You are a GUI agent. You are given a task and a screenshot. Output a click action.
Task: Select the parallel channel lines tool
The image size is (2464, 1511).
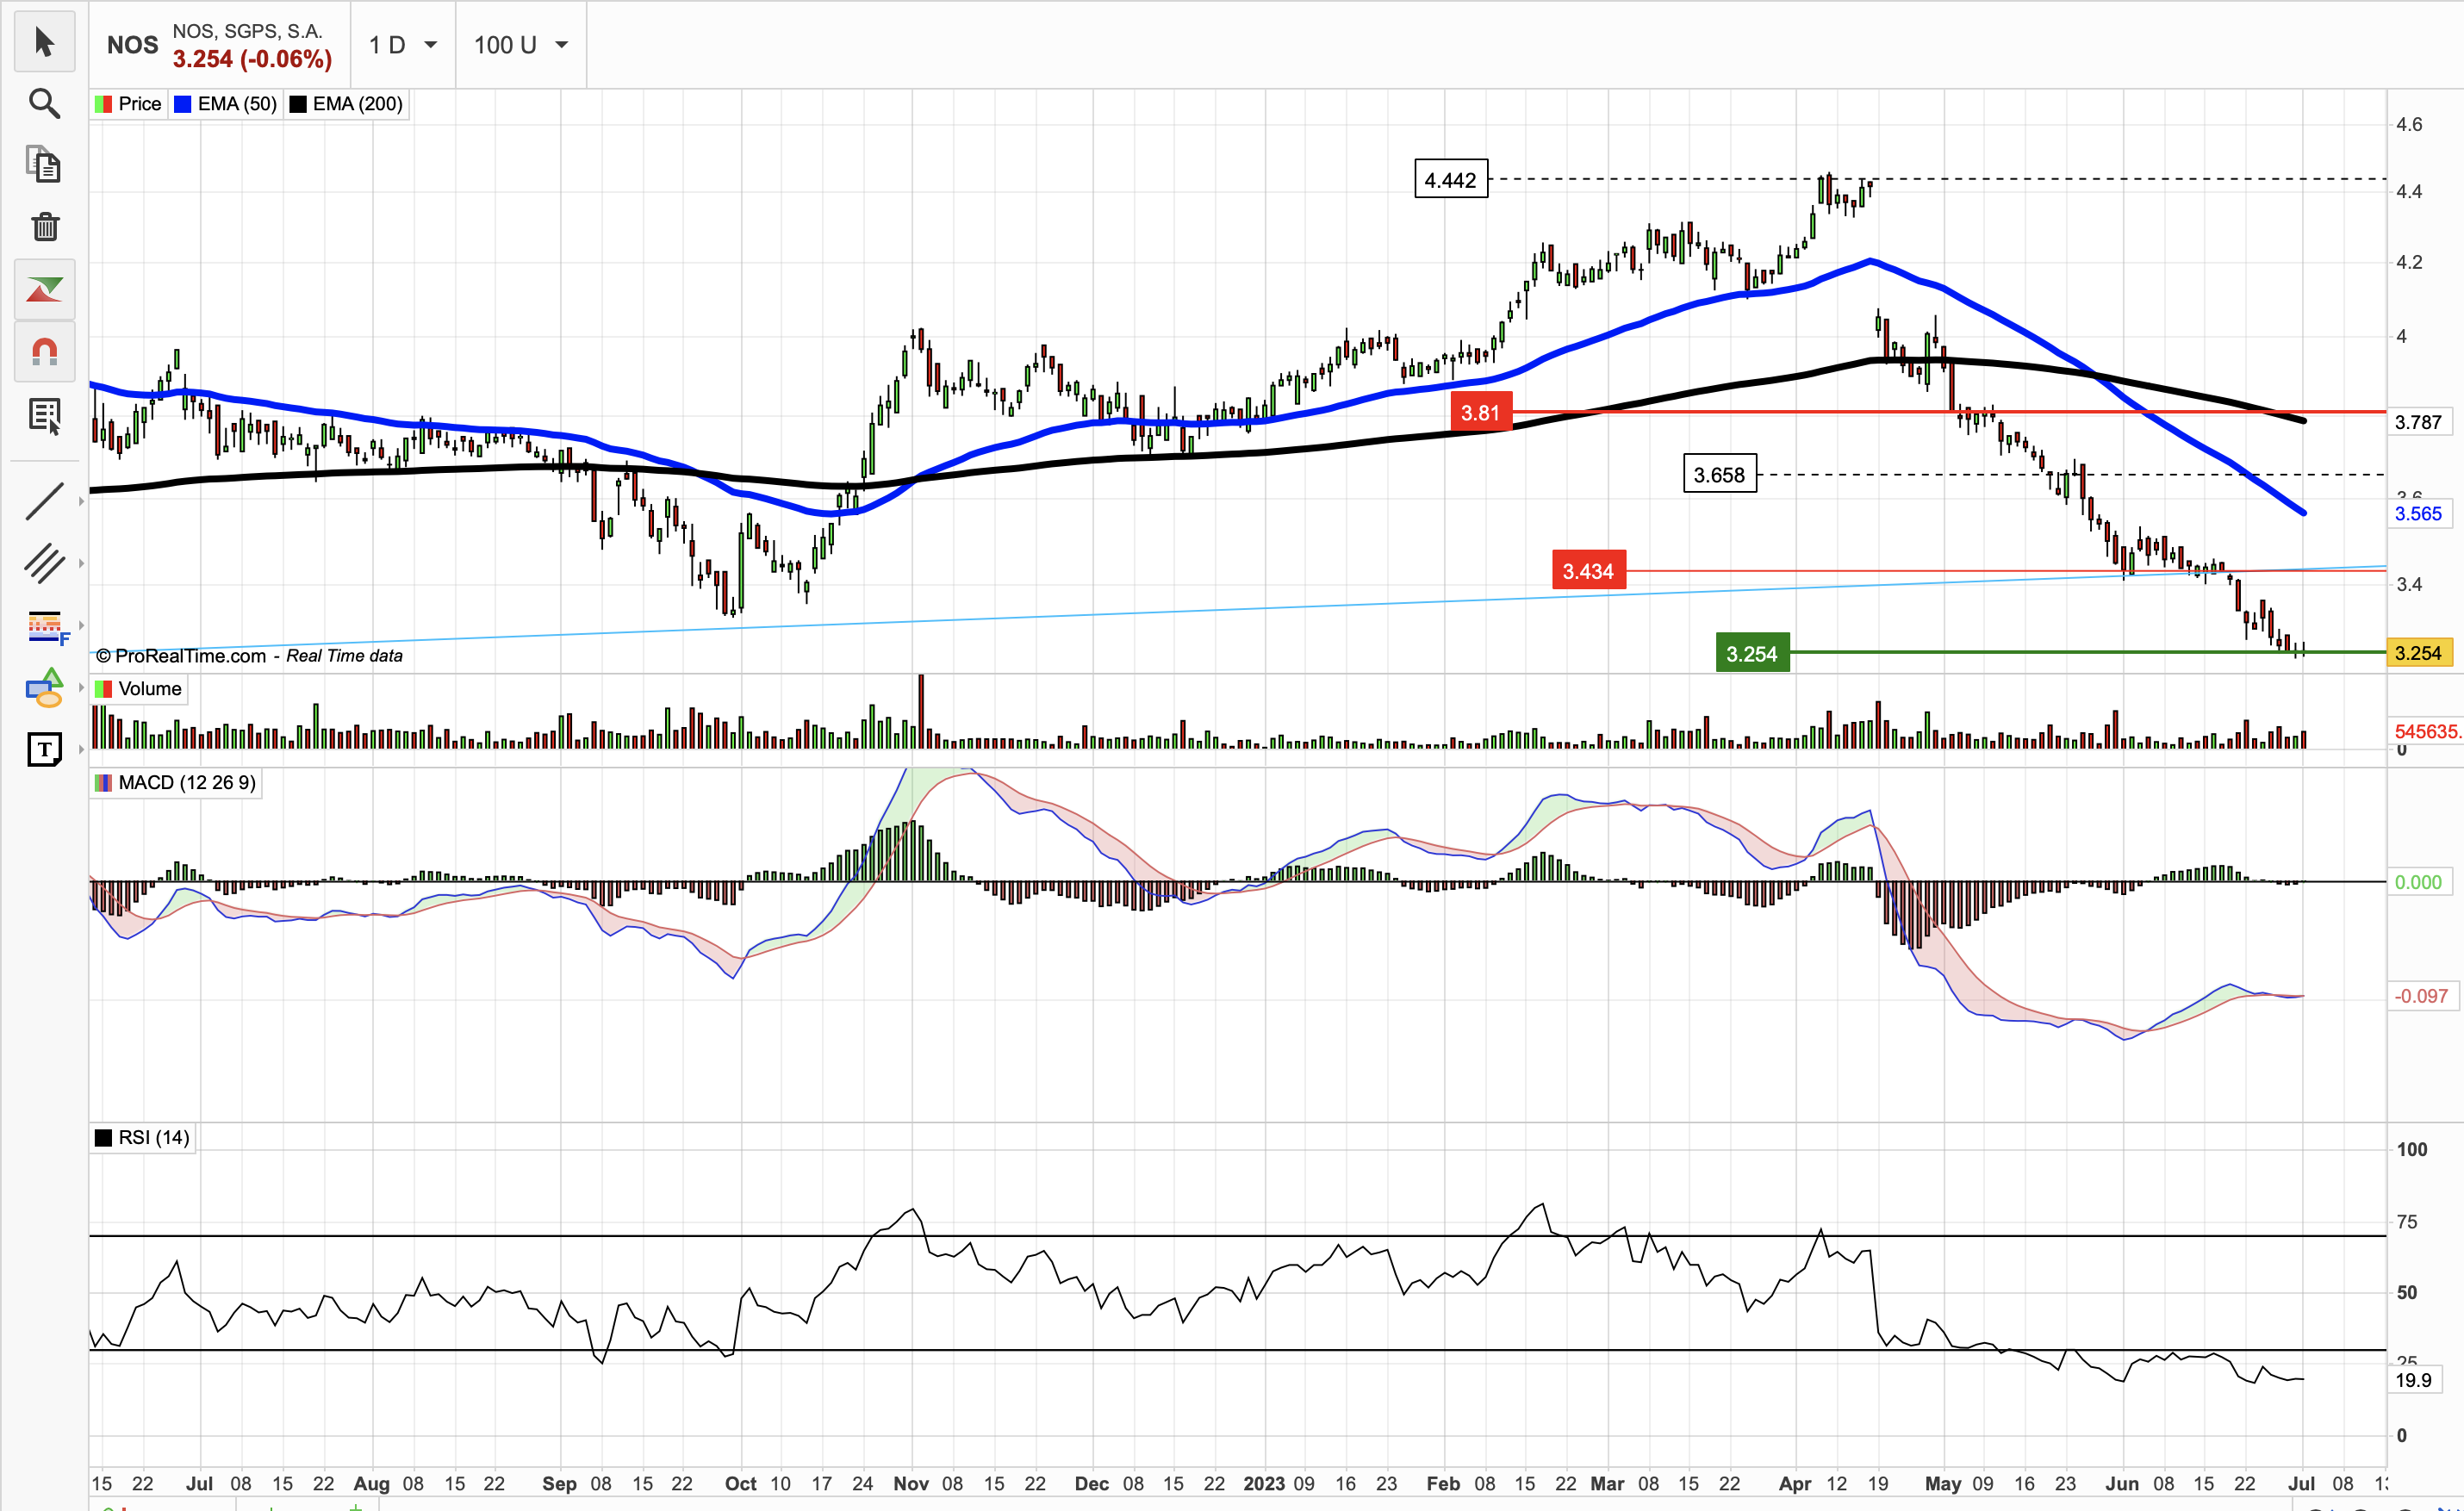44,563
